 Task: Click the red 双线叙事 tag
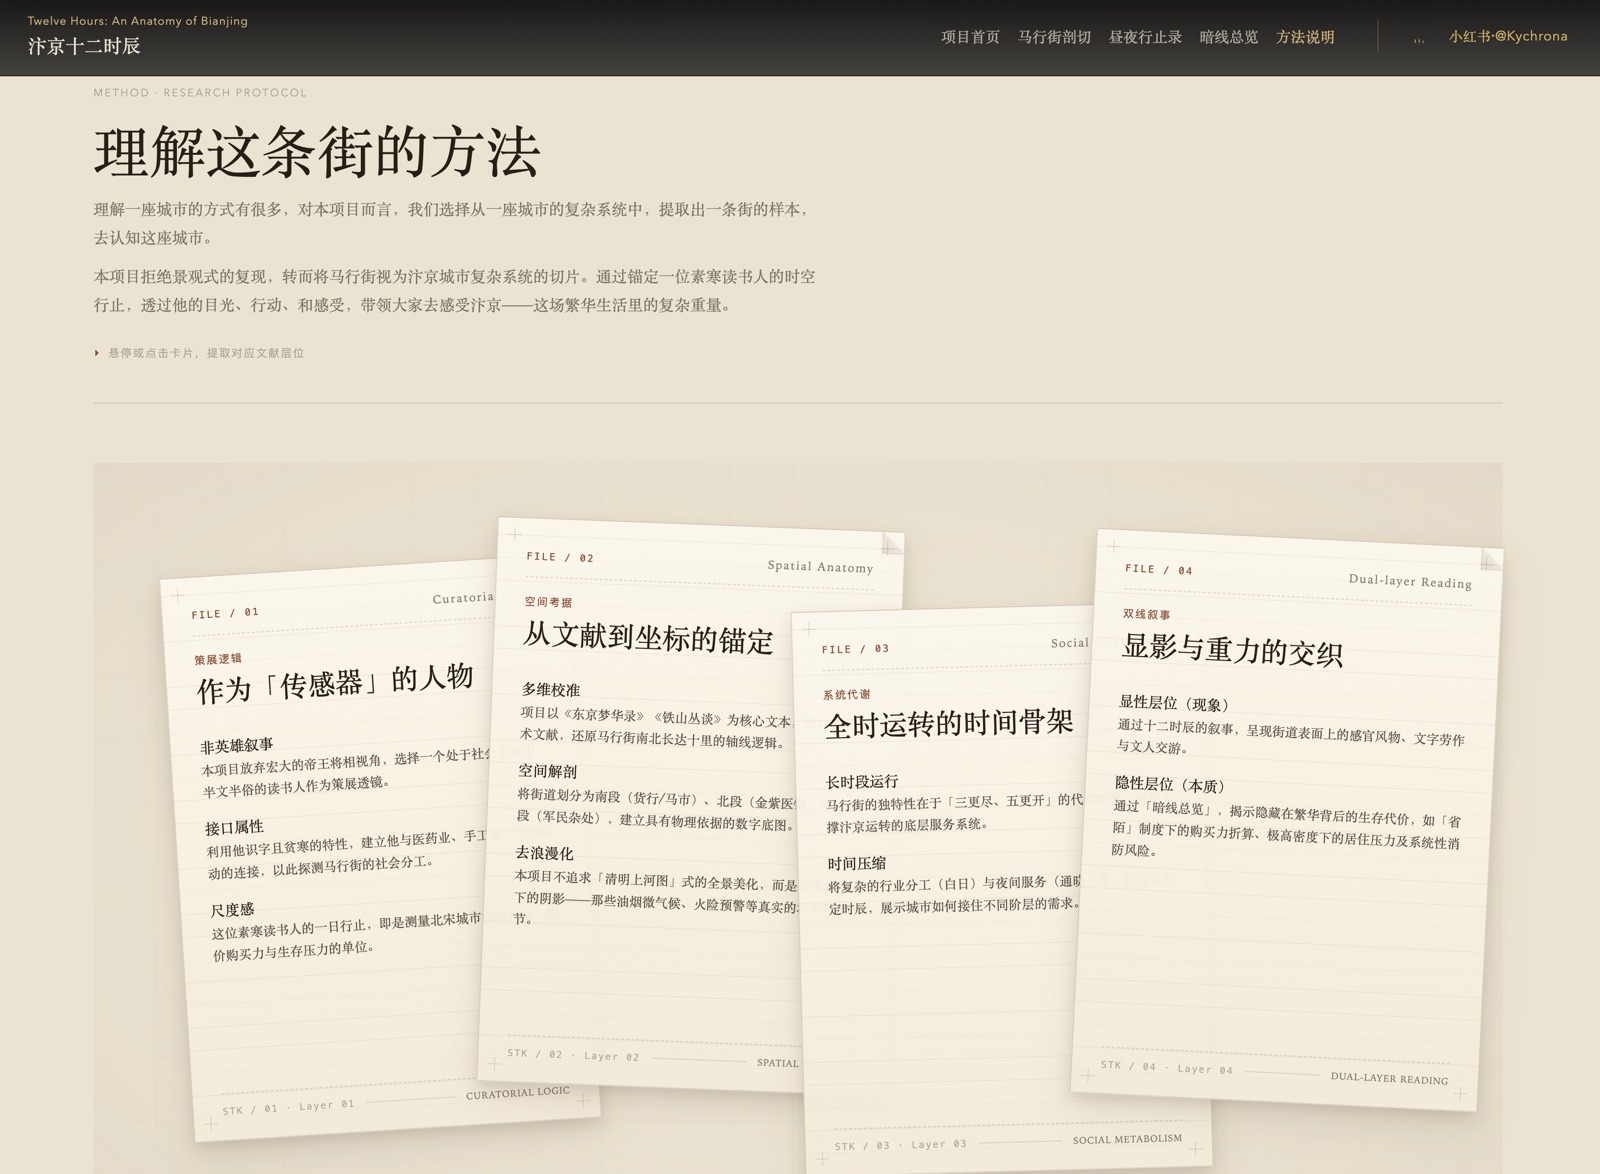coord(1146,614)
